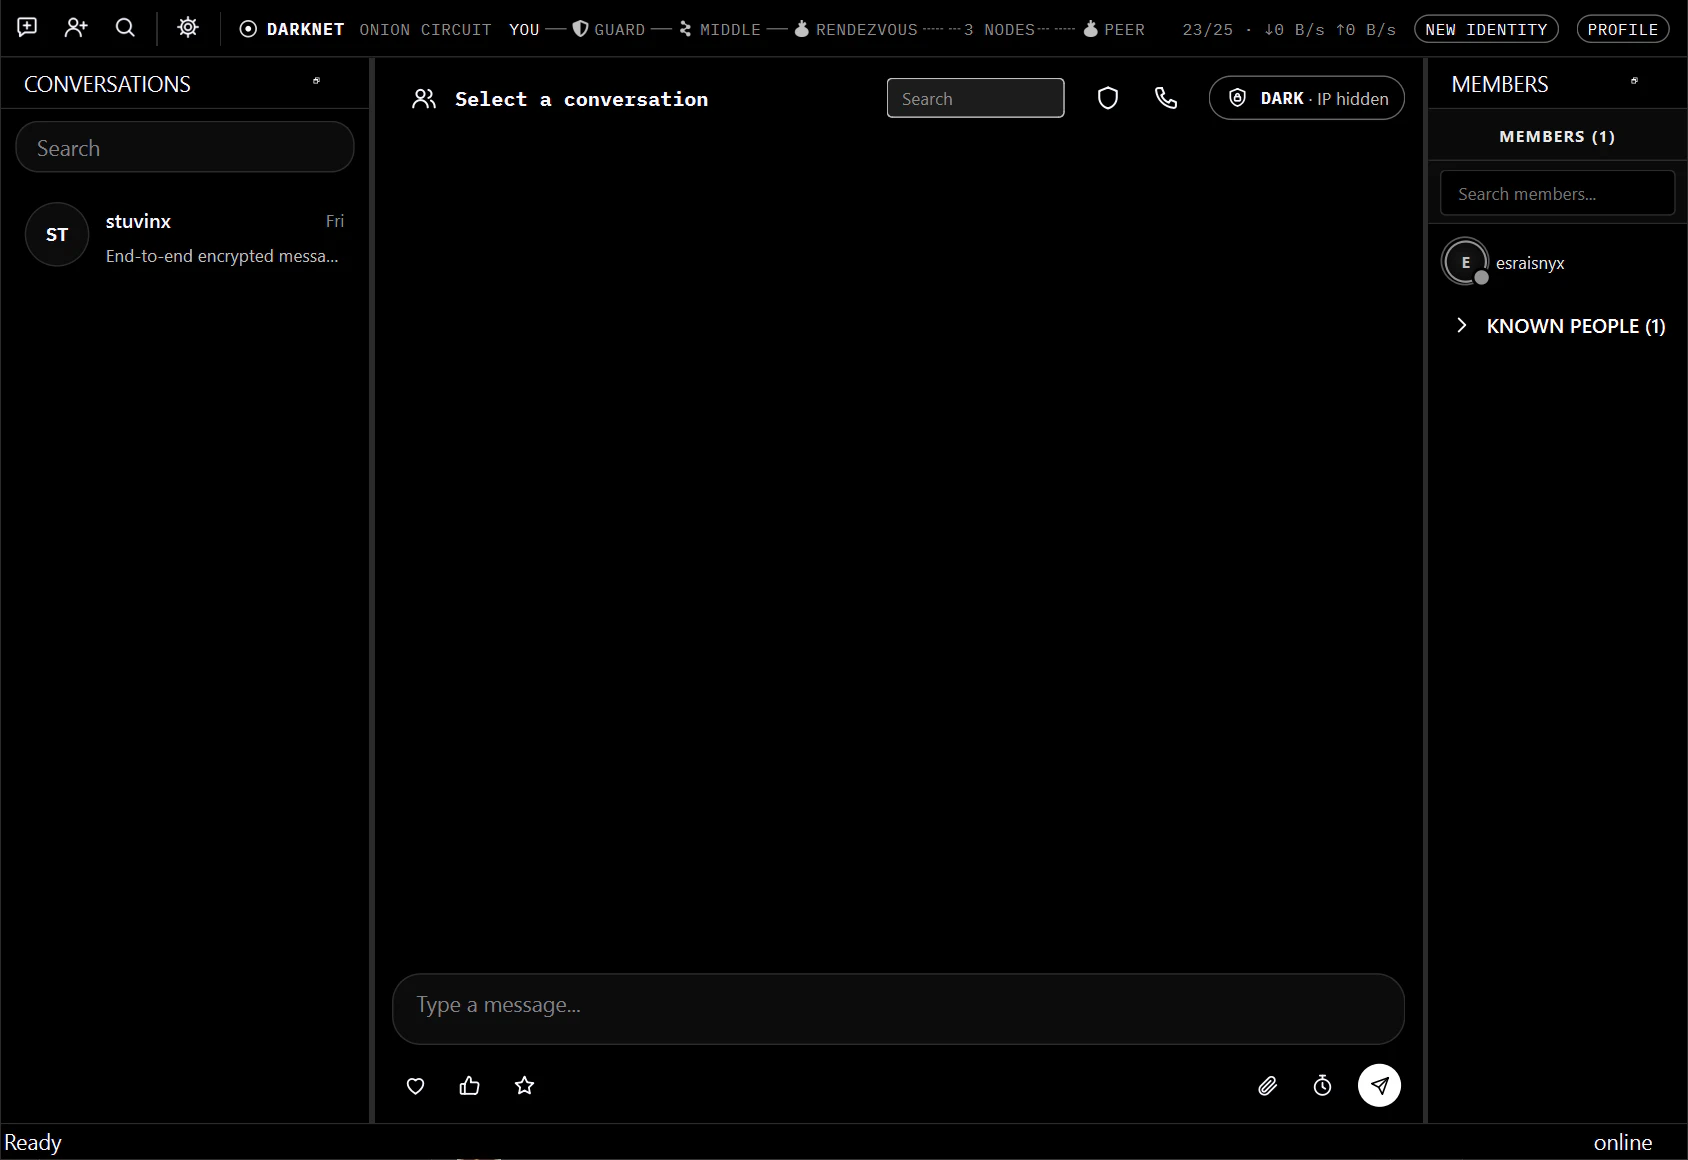The height and width of the screenshot is (1160, 1688).
Task: Click the star reaction icon
Action: (524, 1086)
